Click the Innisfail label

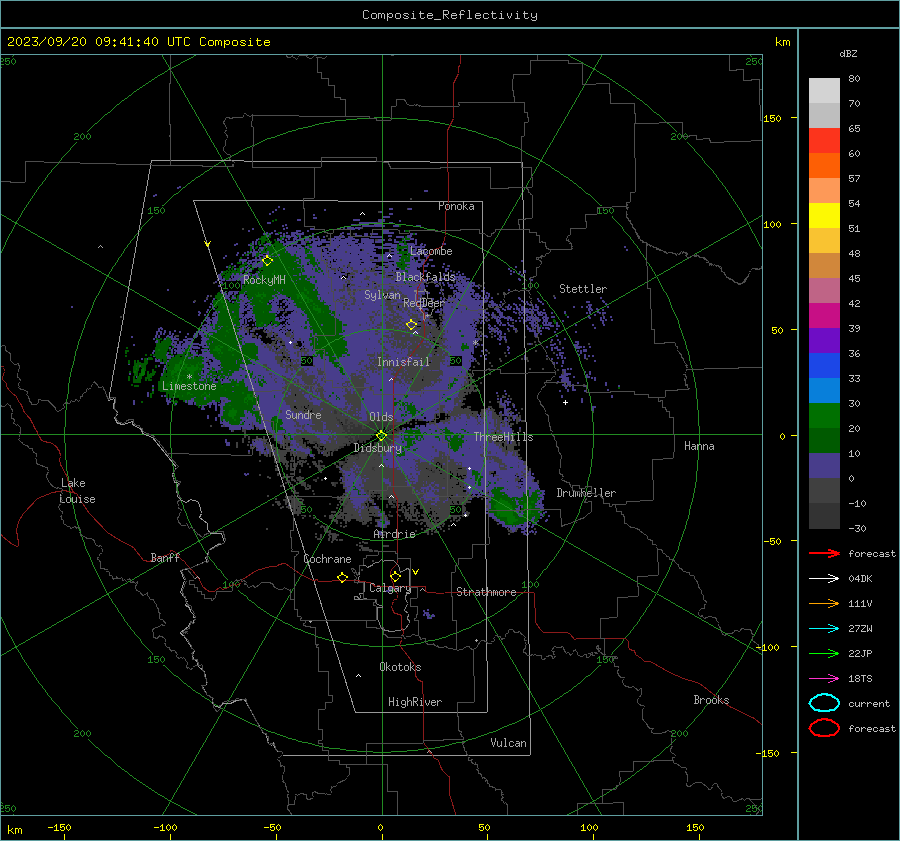[403, 362]
